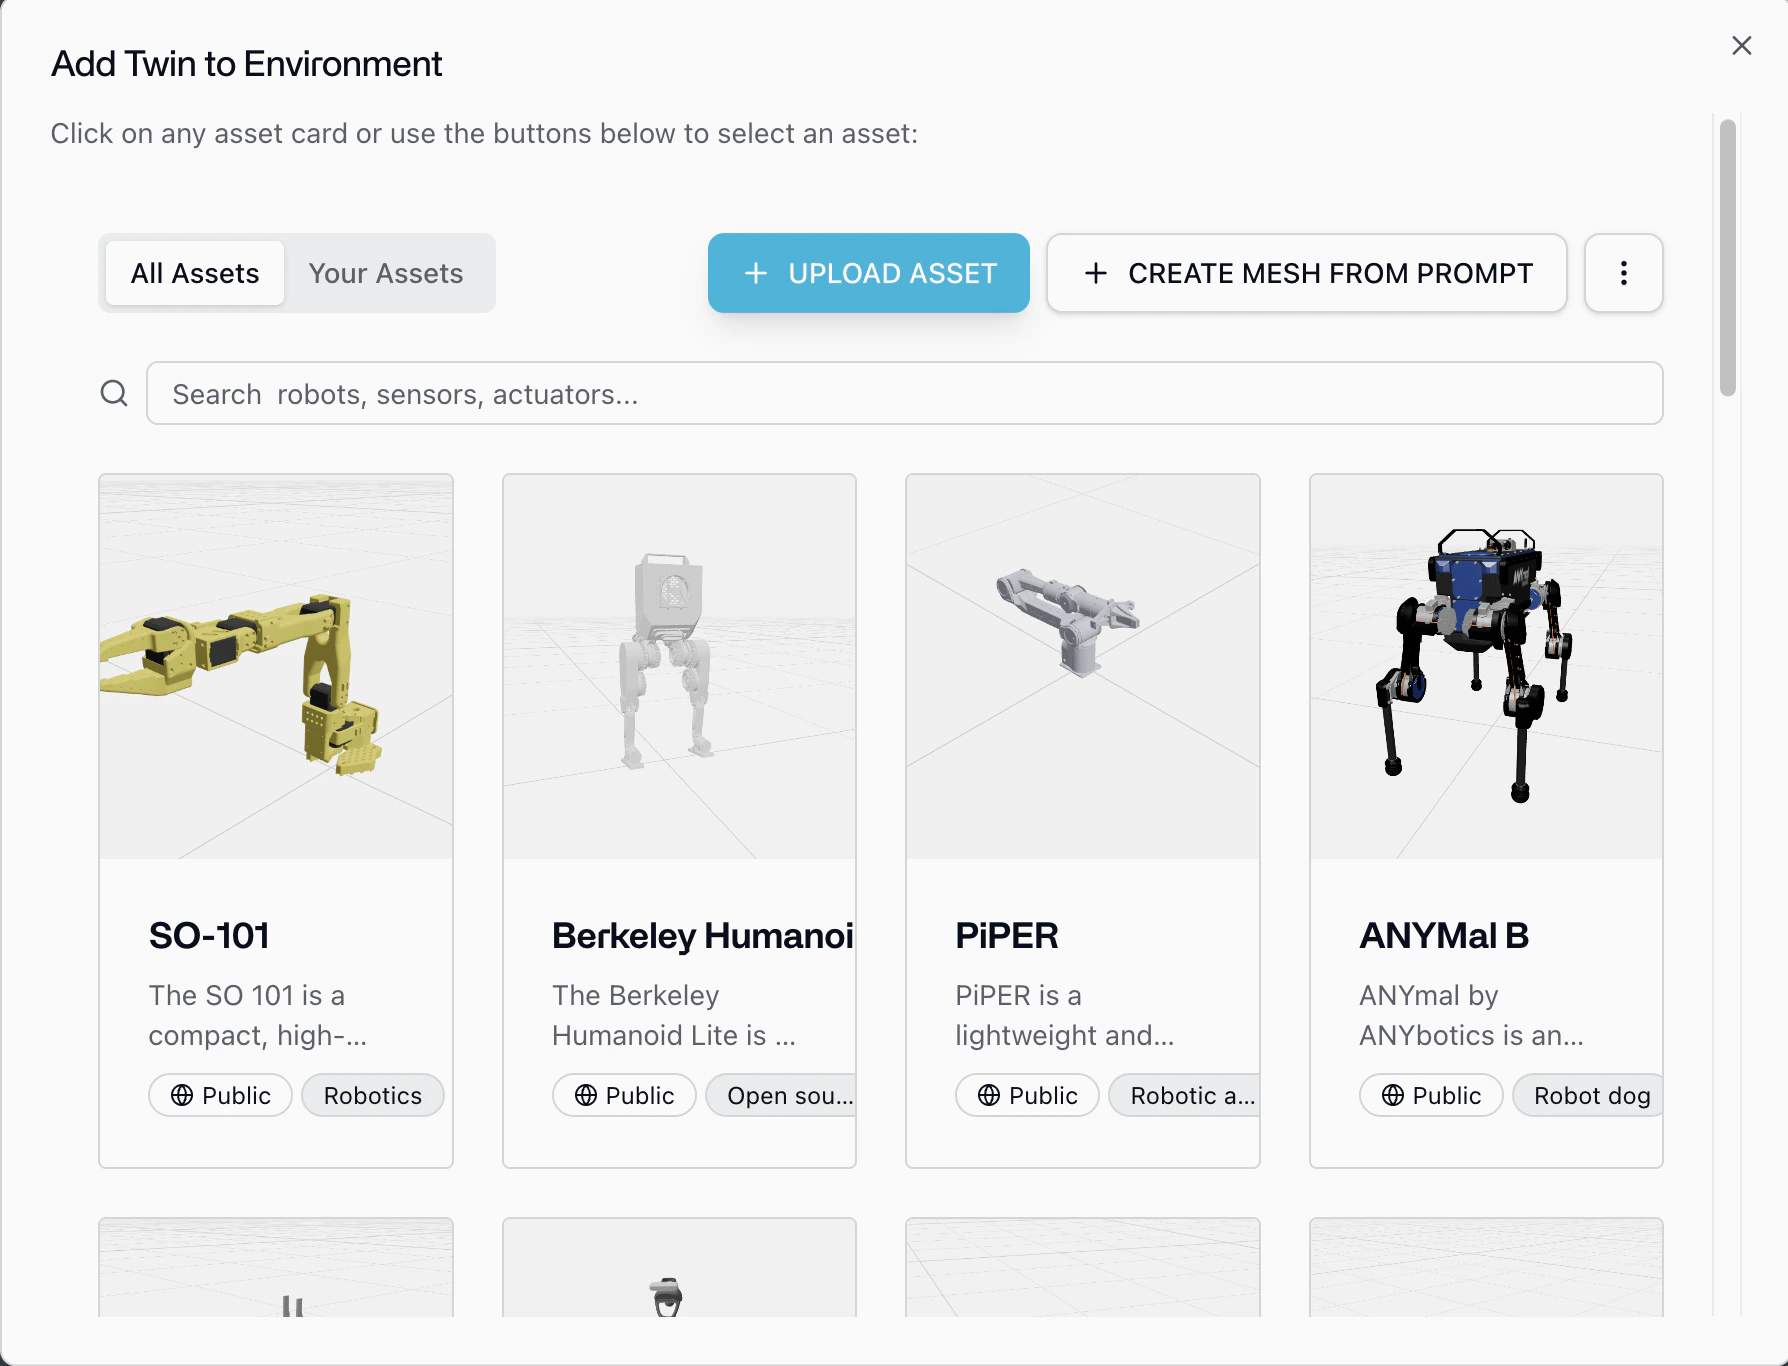Click the Berkeley Humanoid Lite description
Image resolution: width=1788 pixels, height=1366 pixels.
point(674,1015)
